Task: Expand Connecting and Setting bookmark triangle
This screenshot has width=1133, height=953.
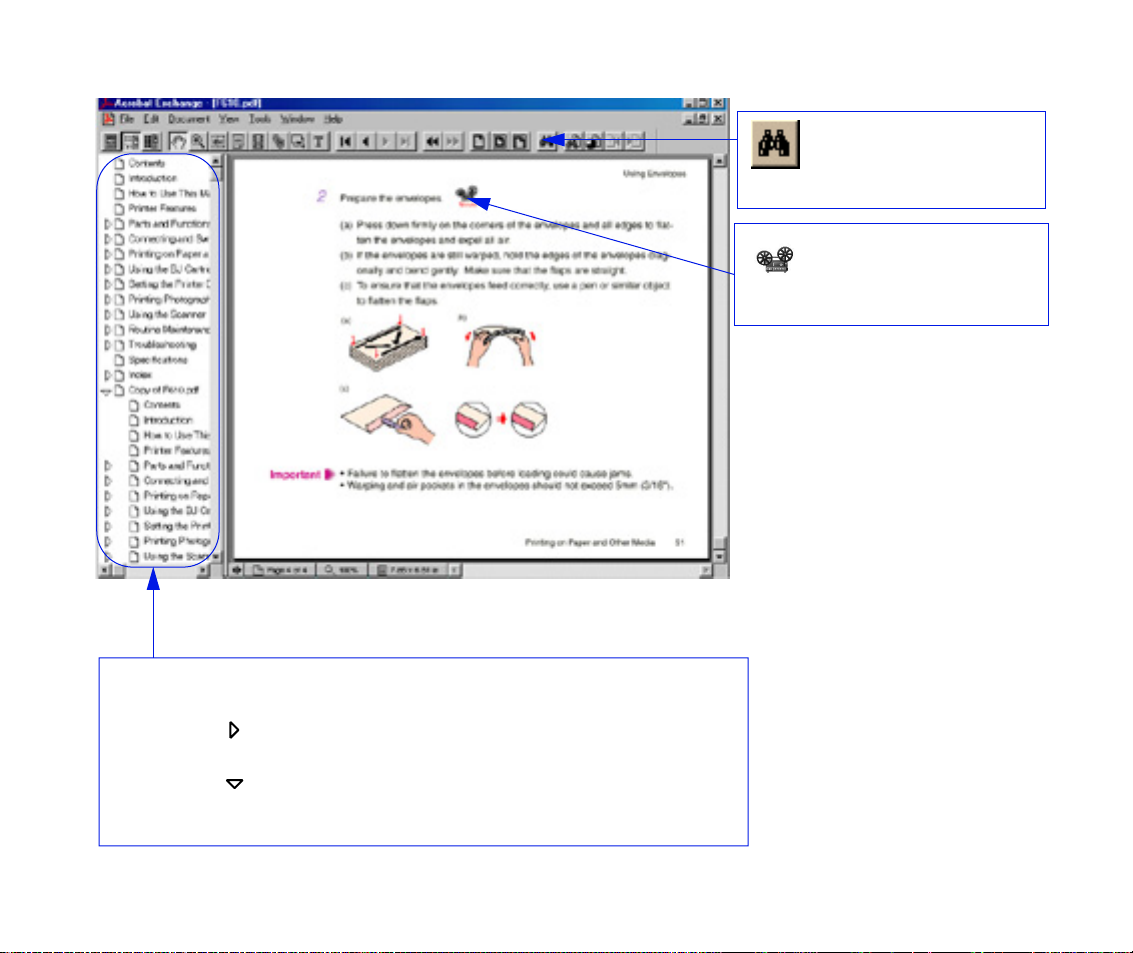Action: (x=108, y=239)
